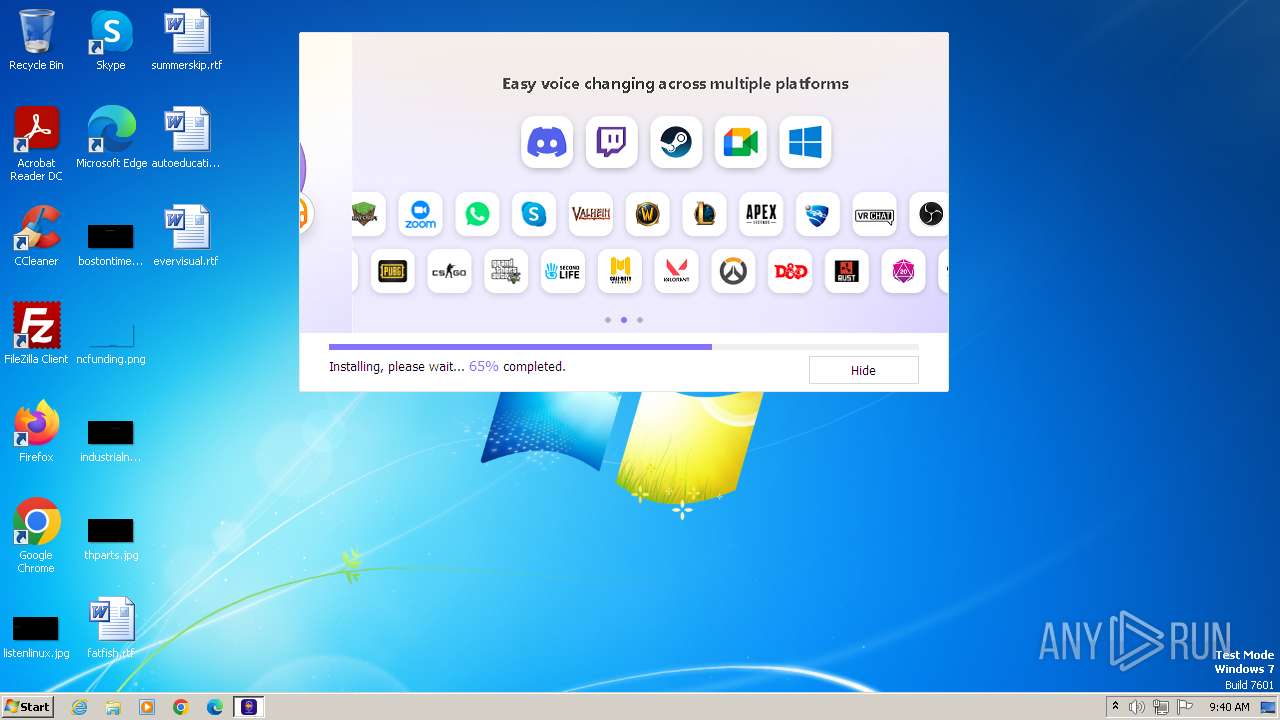Screen dimensions: 1280x720
Task: Click the 9:40 AM system clock
Action: coord(1229,707)
